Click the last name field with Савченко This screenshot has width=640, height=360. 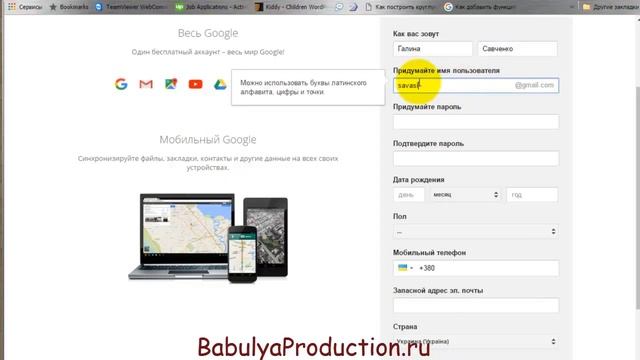point(518,49)
